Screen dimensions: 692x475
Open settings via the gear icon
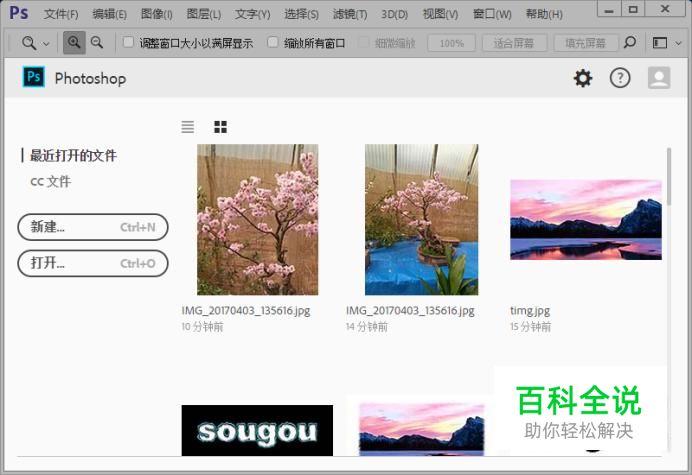pyautogui.click(x=583, y=79)
